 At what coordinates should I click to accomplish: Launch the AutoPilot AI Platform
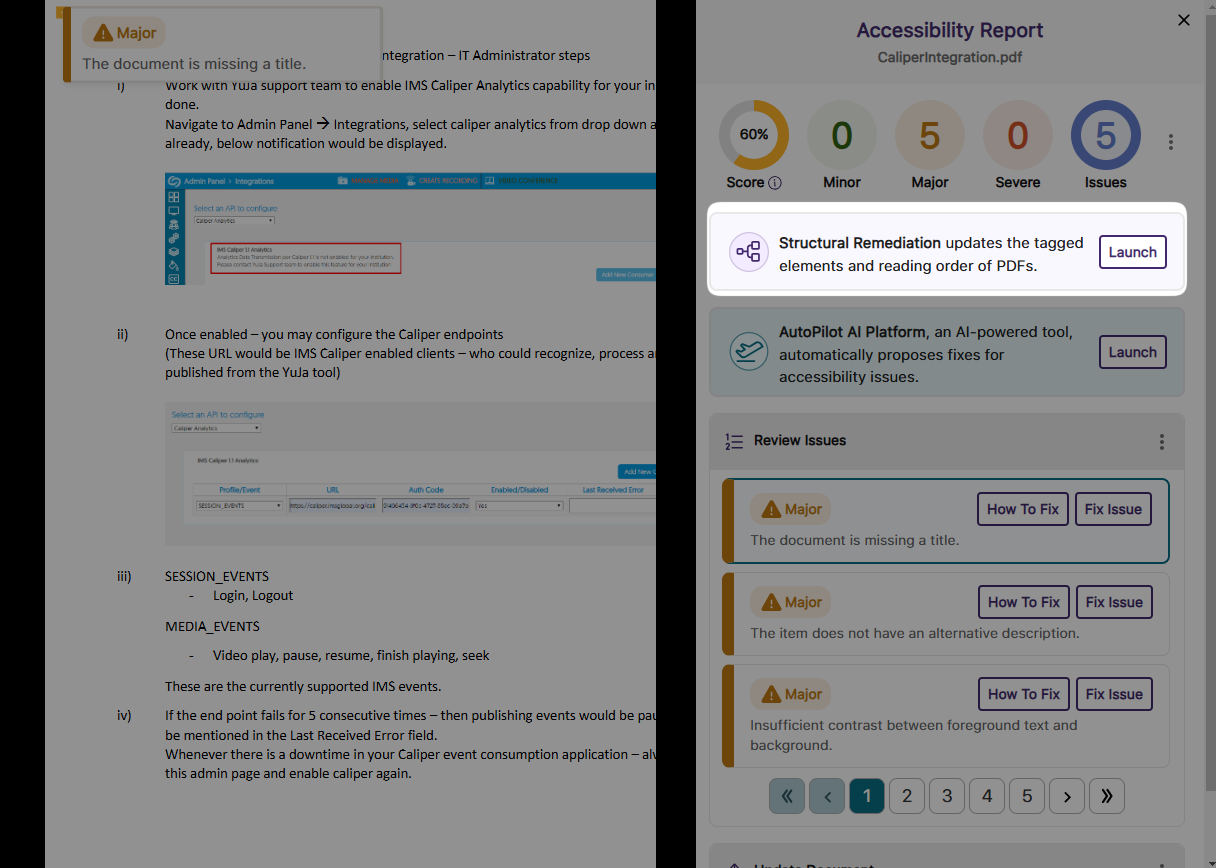(x=1132, y=352)
